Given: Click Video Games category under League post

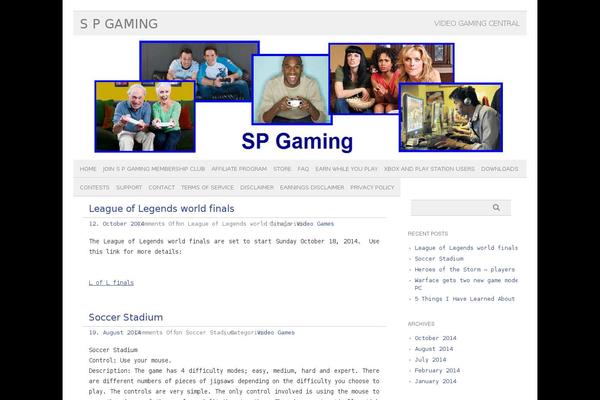Looking at the screenshot, I should (315, 224).
